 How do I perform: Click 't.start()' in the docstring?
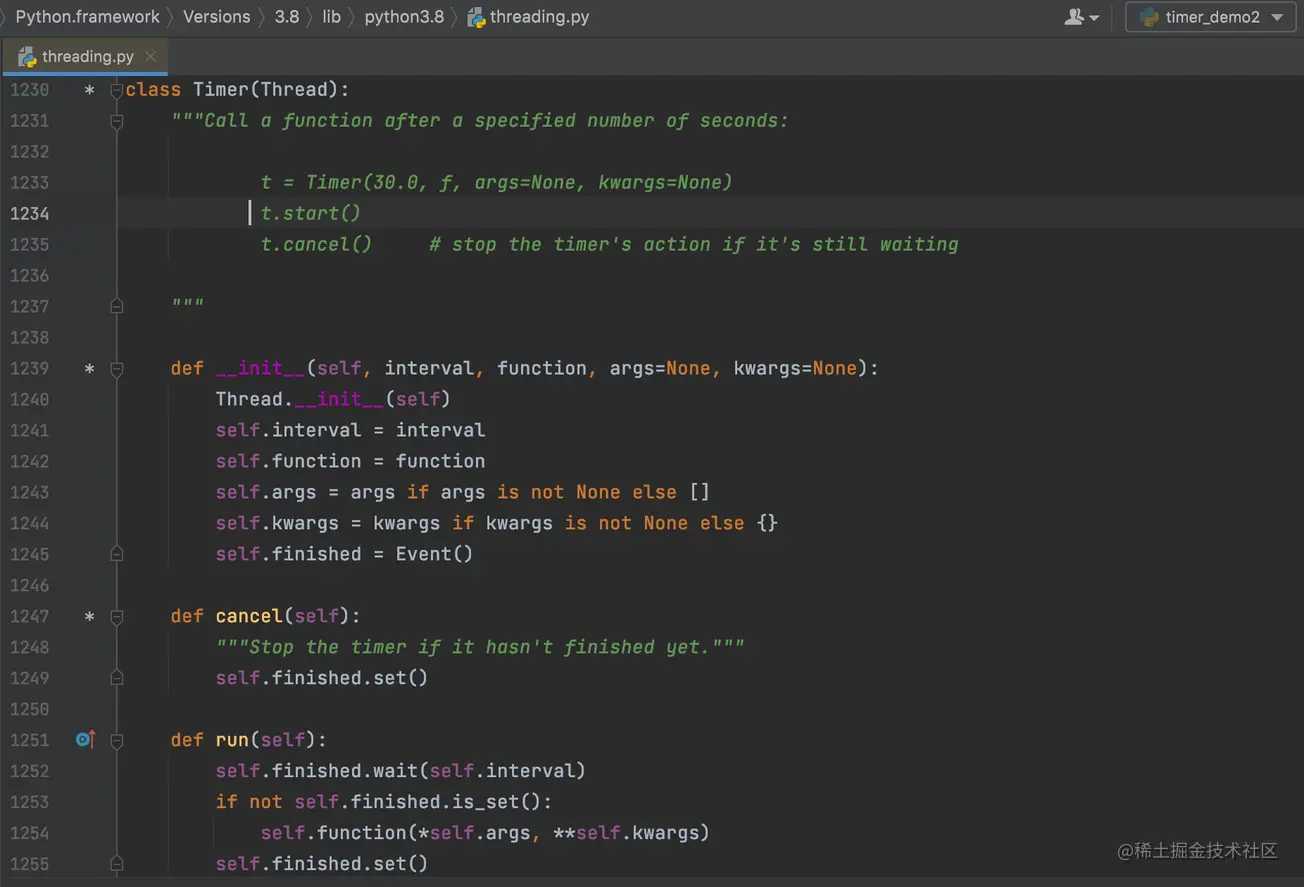[311, 213]
